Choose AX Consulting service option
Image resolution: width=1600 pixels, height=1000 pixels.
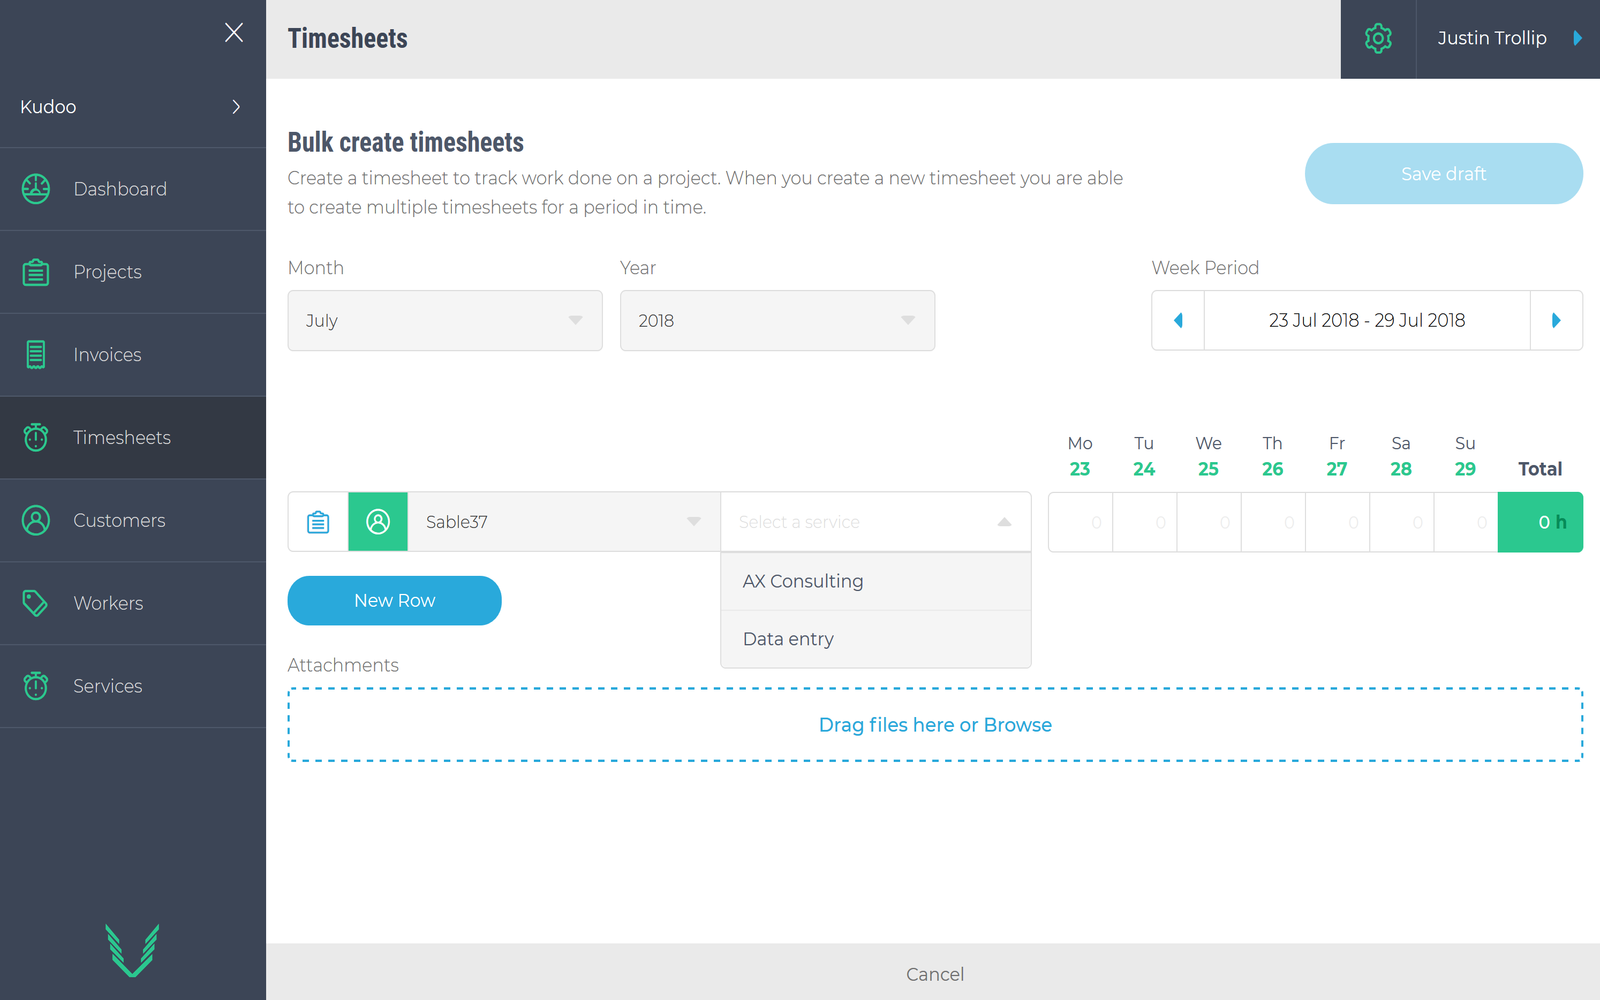click(876, 581)
